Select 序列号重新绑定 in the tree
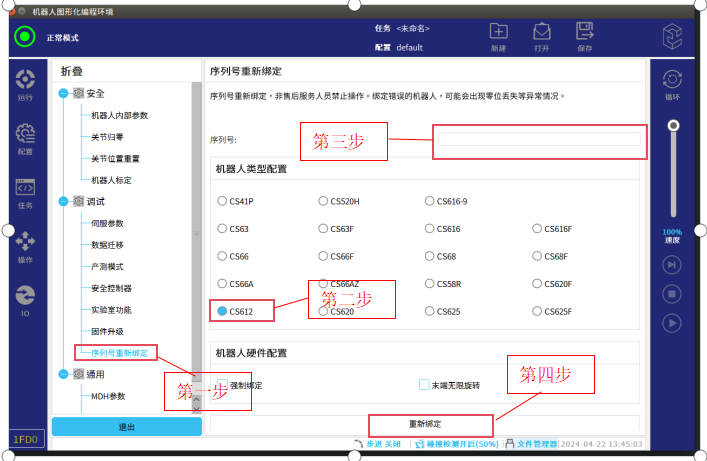707x461 pixels. pyautogui.click(x=119, y=353)
